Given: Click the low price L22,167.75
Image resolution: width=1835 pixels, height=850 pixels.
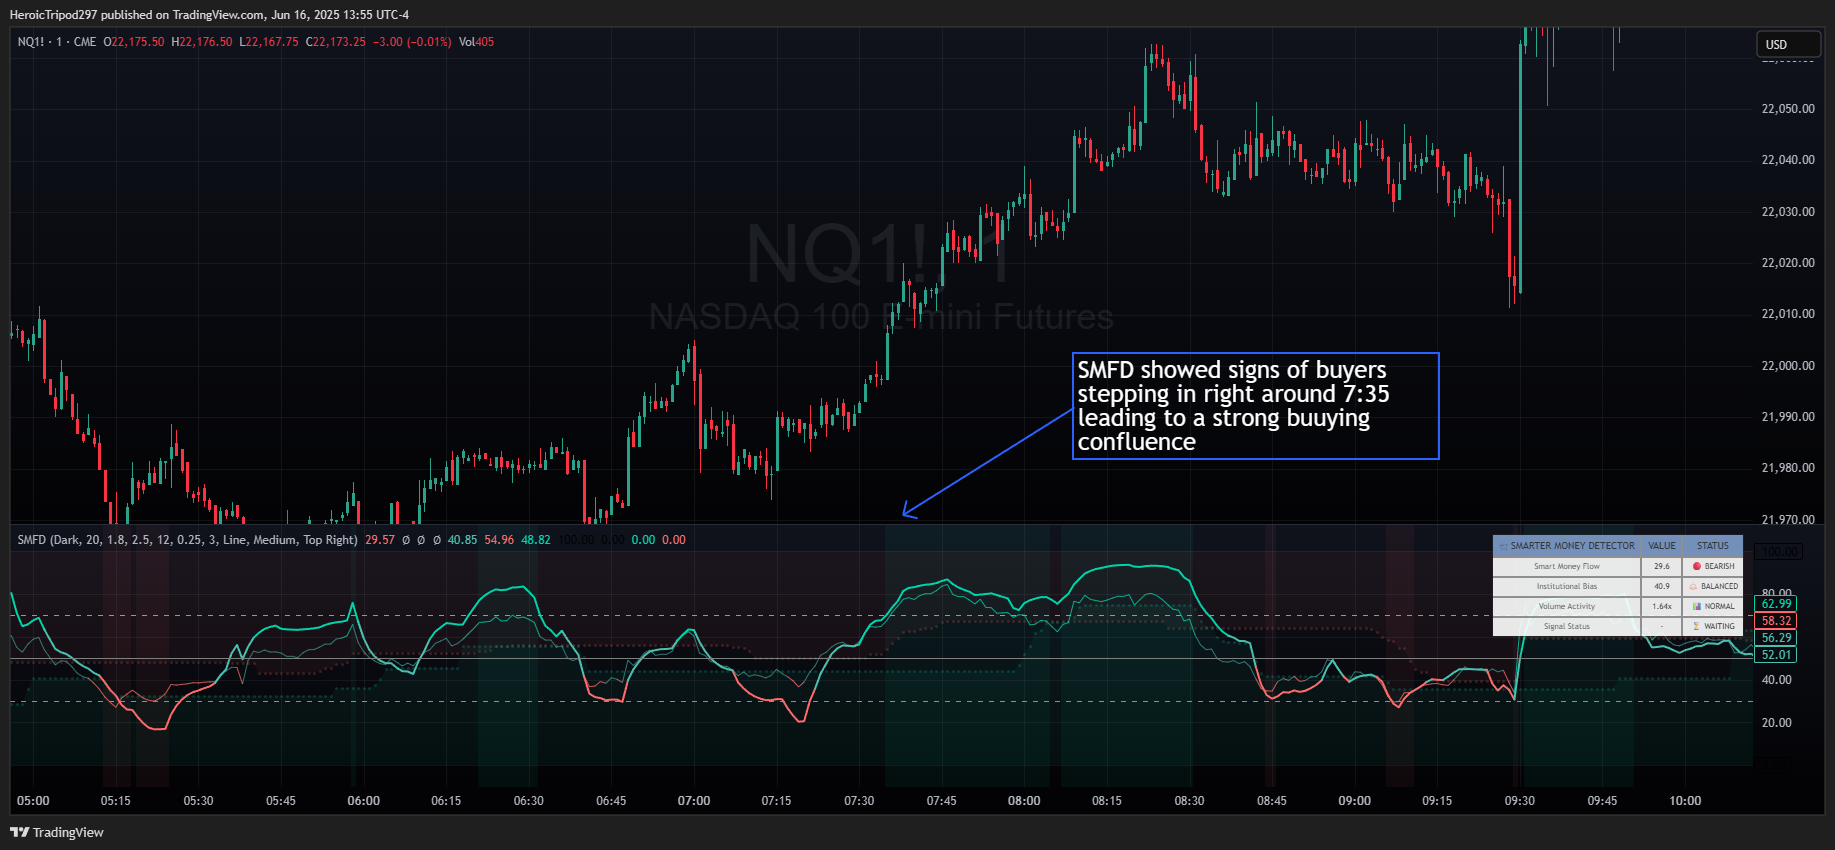Looking at the screenshot, I should point(269,42).
